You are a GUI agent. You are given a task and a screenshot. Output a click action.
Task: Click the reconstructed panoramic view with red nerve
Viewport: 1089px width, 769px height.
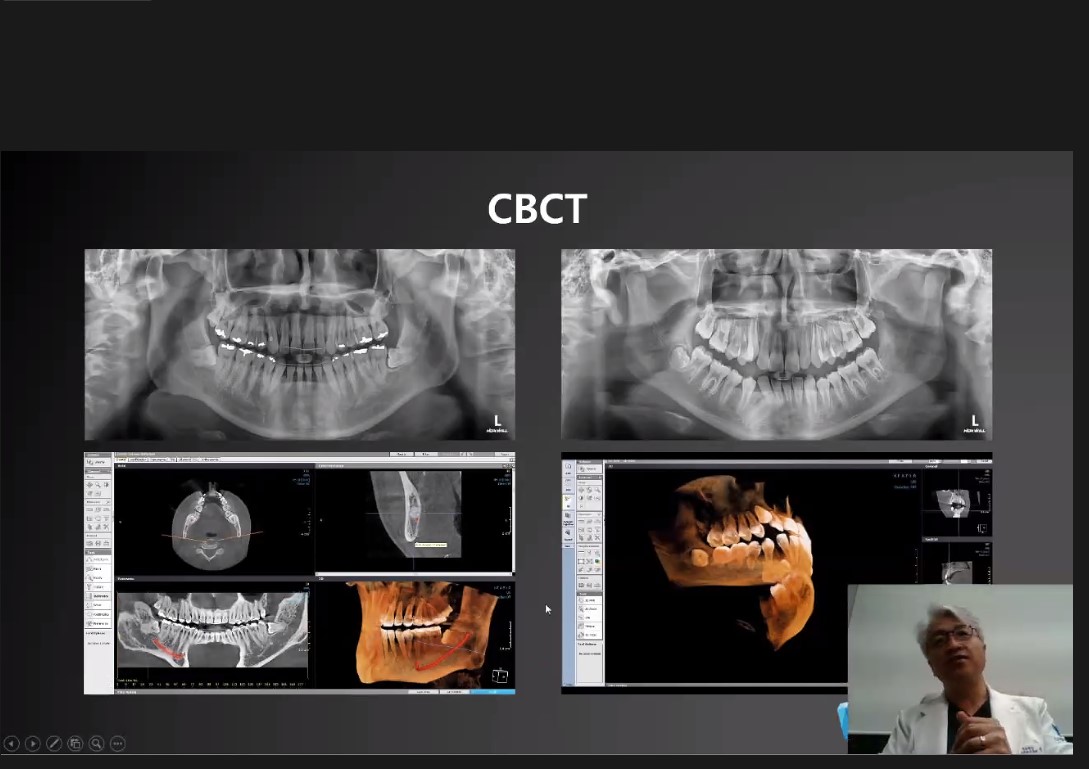(x=214, y=631)
